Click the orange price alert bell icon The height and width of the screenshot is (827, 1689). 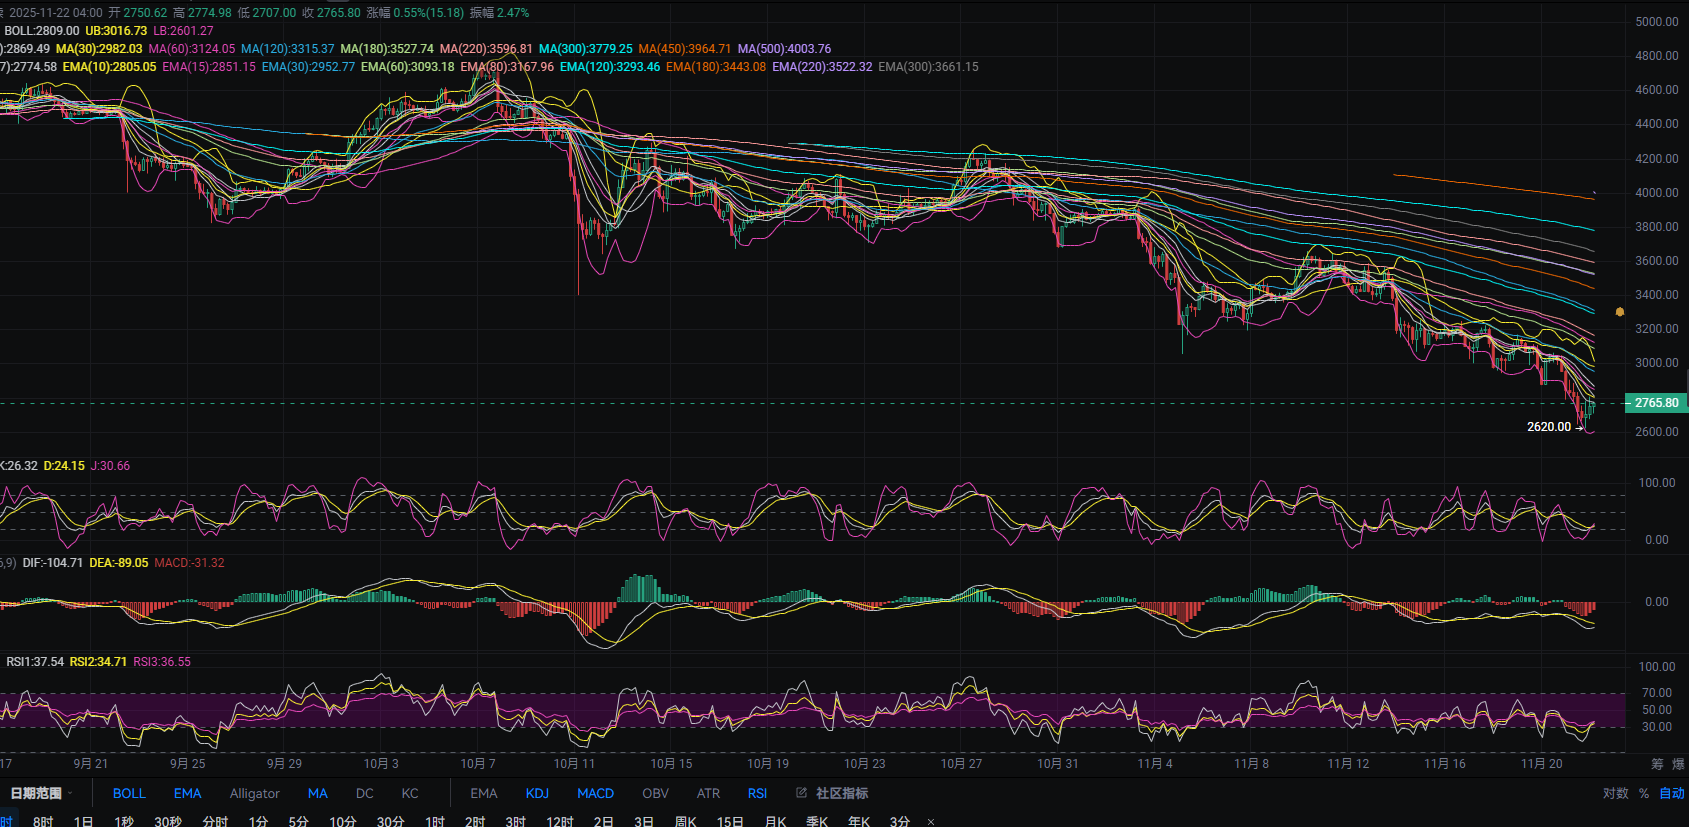coord(1620,312)
